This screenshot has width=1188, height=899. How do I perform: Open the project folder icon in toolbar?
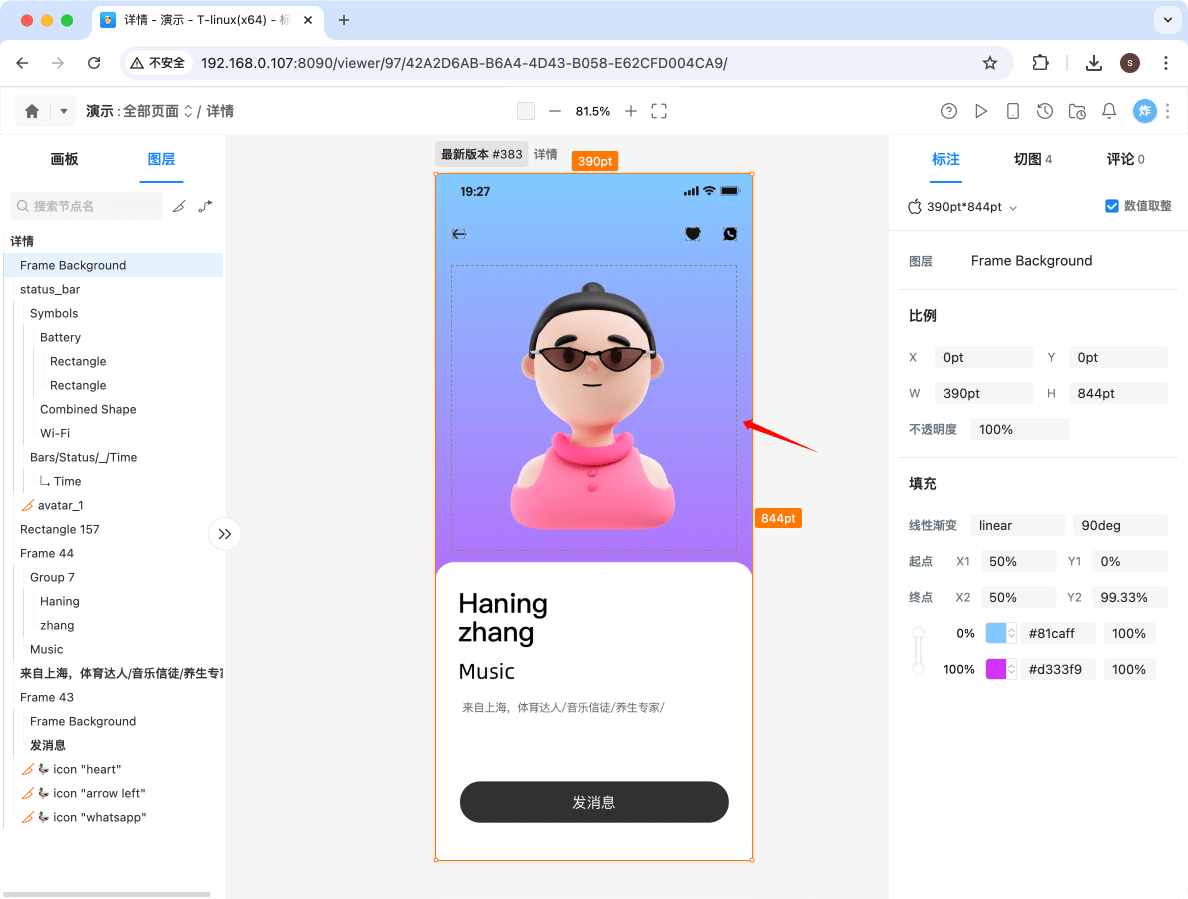click(1077, 112)
